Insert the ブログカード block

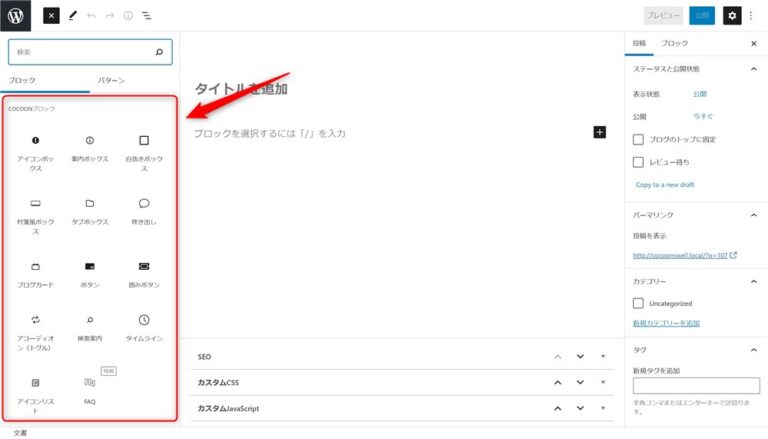pos(35,273)
